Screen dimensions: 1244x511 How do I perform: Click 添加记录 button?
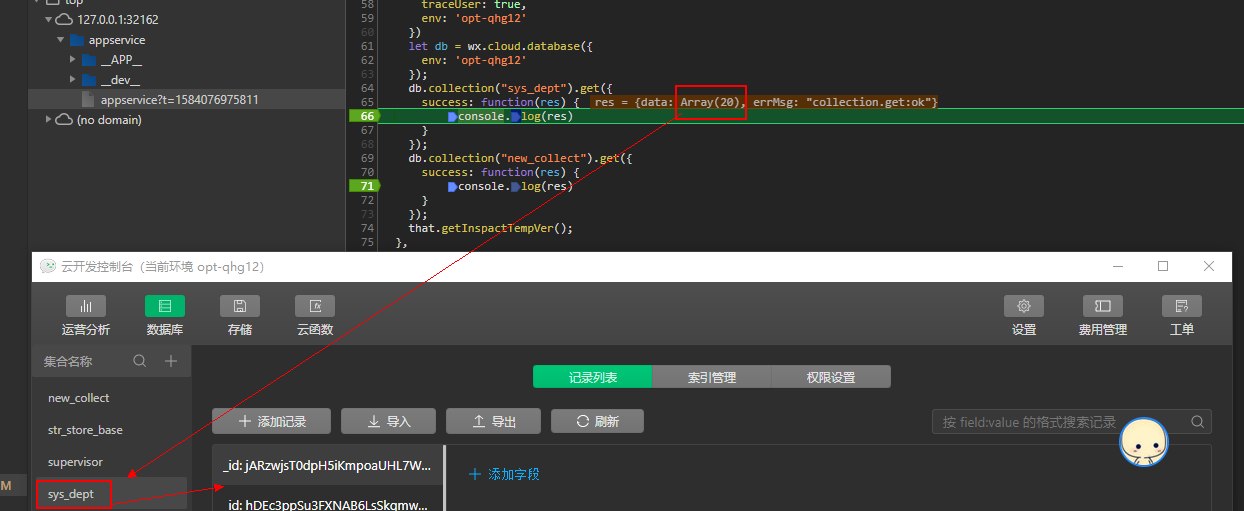[x=271, y=421]
